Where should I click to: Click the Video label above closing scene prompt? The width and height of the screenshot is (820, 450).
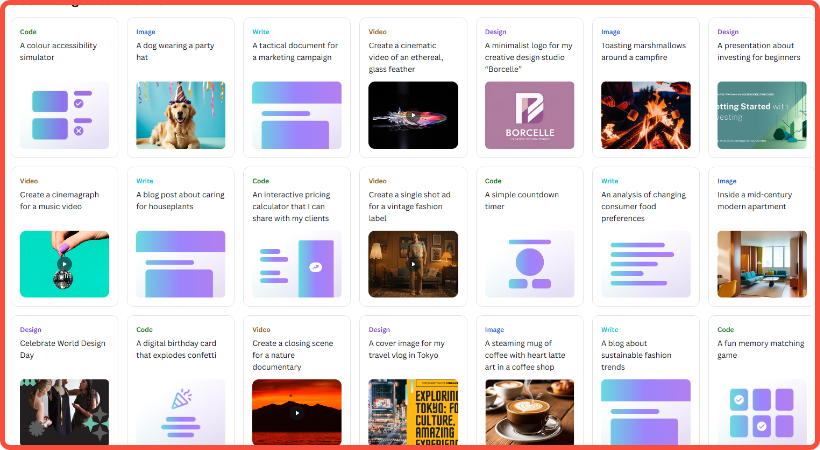coord(261,330)
